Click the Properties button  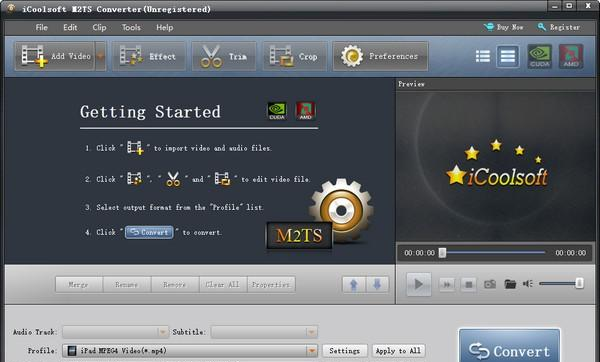(x=271, y=285)
